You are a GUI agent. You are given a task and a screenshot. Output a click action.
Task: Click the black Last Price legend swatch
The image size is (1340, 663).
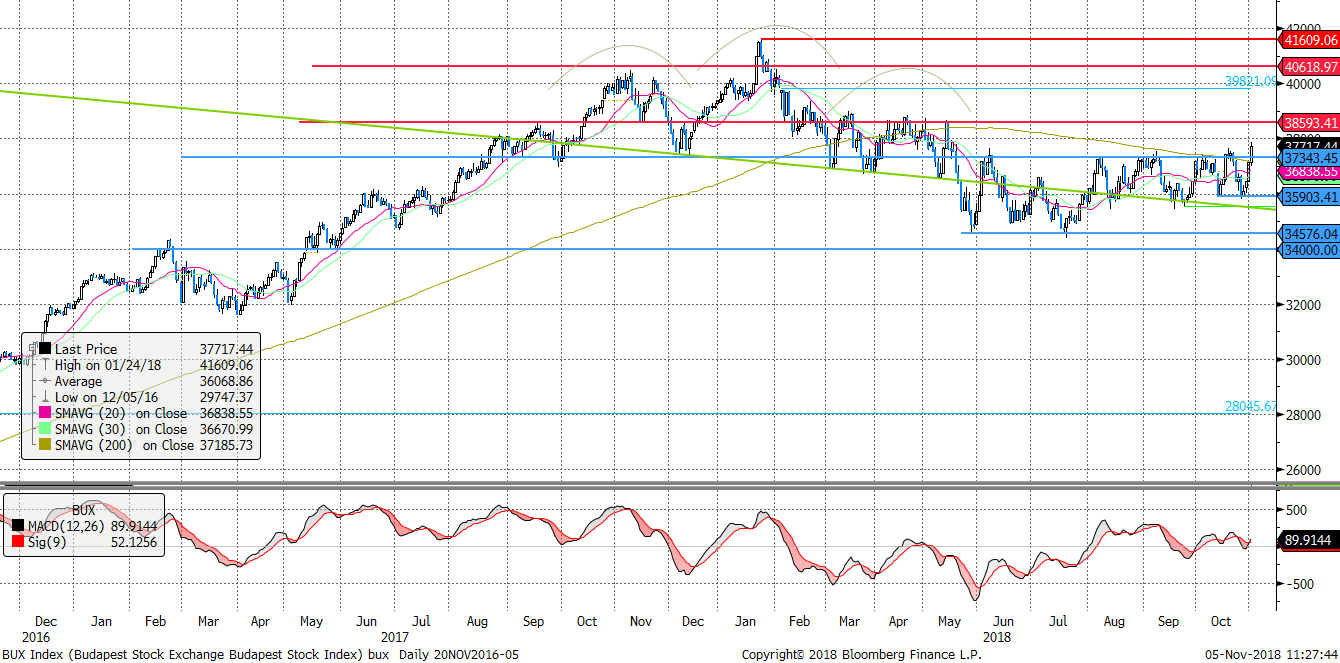pyautogui.click(x=45, y=349)
